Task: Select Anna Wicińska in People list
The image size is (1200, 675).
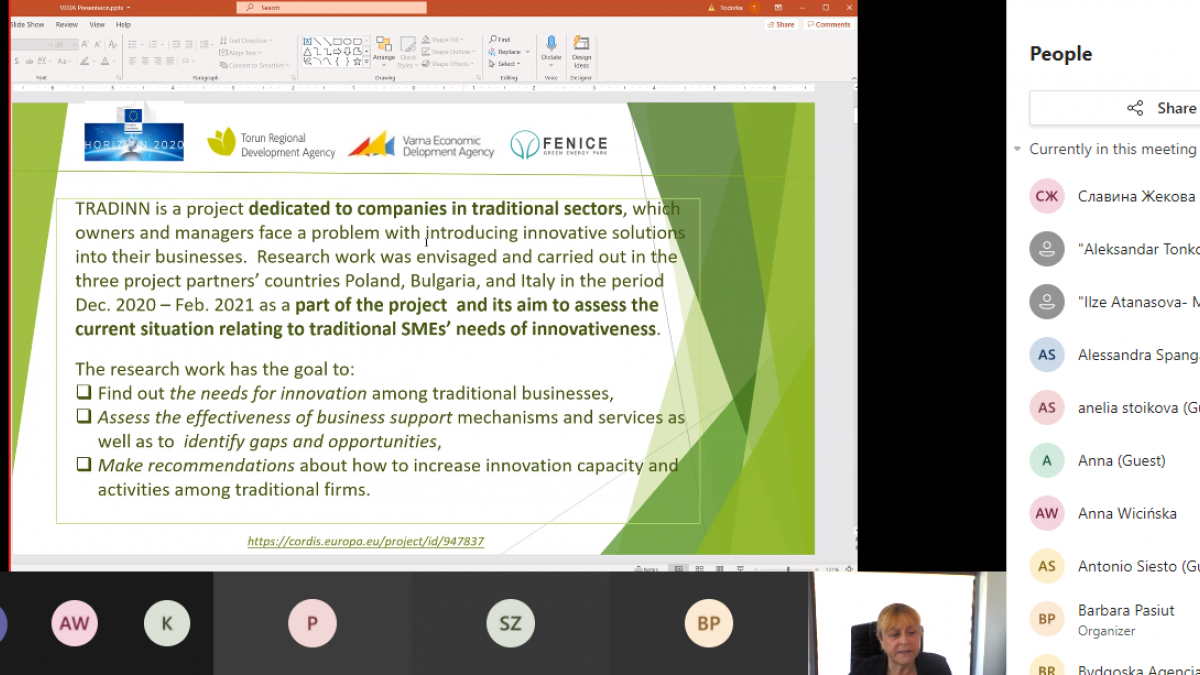Action: 1115,514
